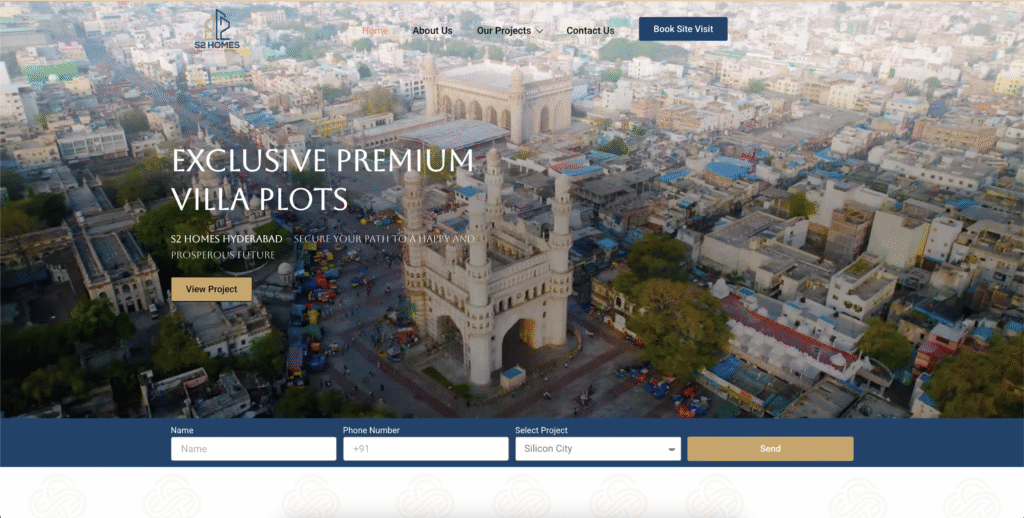Click the gold View Project button
Image resolution: width=1024 pixels, height=518 pixels.
click(x=211, y=289)
